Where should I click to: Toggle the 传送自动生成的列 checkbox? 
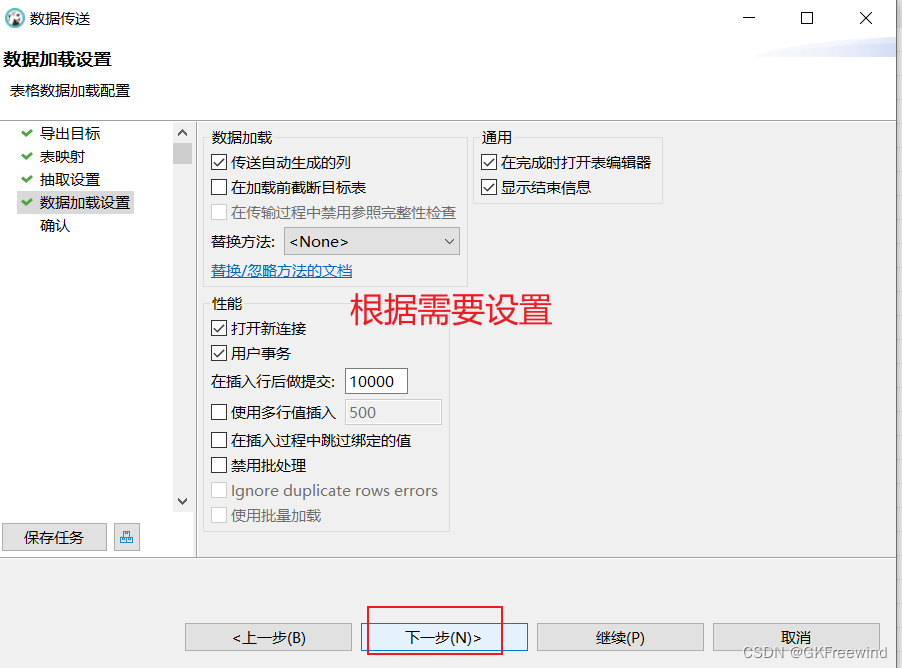tap(220, 162)
